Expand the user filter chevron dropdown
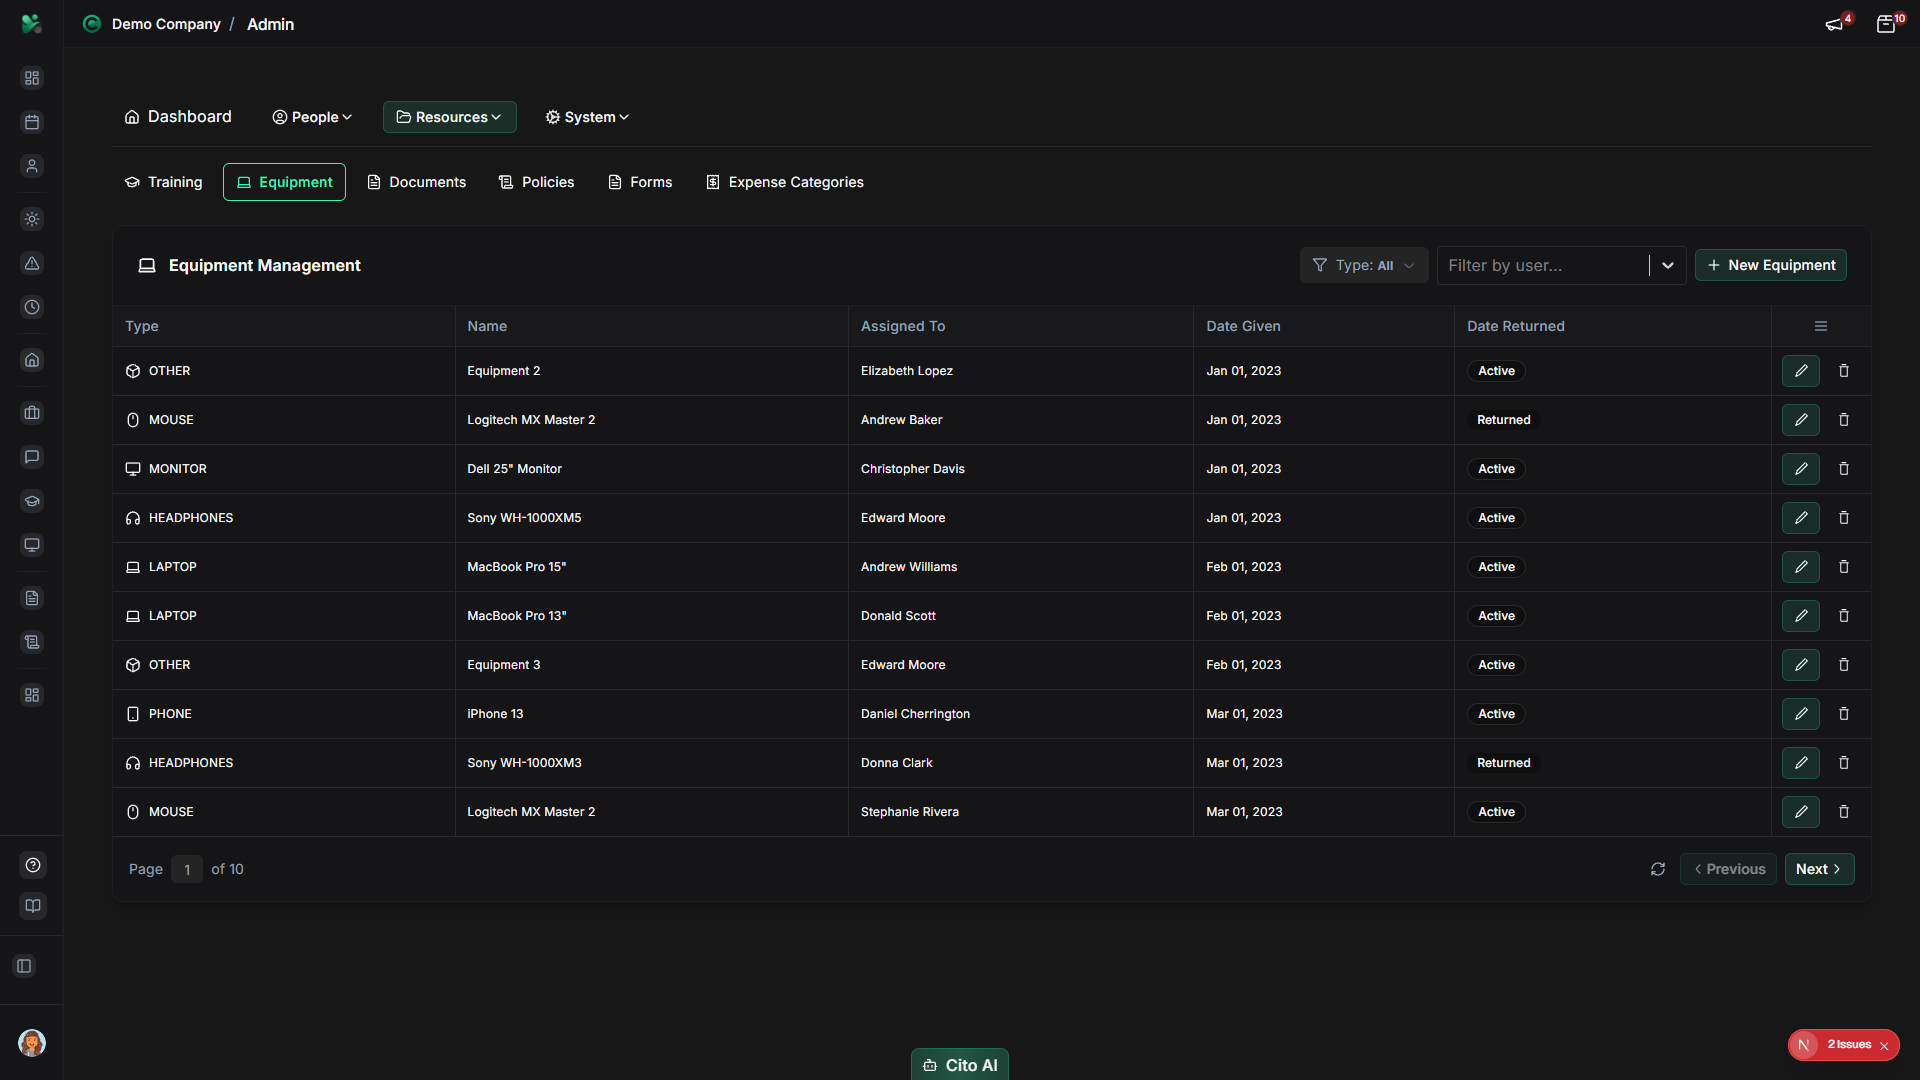This screenshot has width=1920, height=1080. tap(1667, 265)
